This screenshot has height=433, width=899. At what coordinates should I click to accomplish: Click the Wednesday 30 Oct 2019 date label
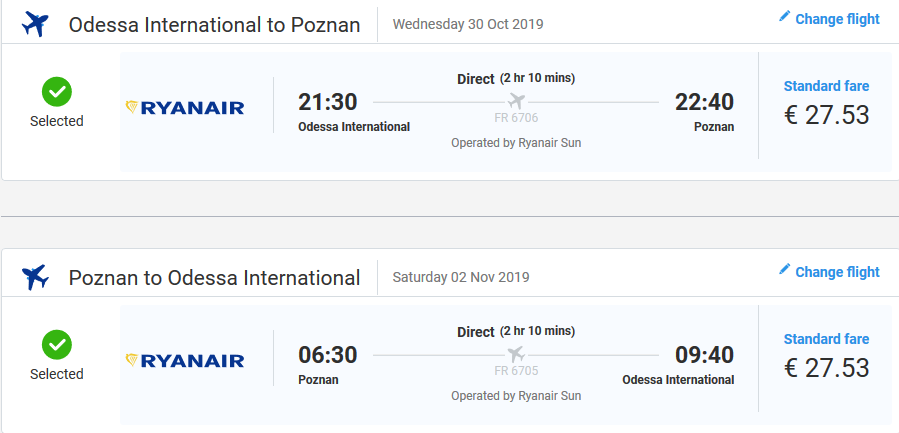click(468, 24)
